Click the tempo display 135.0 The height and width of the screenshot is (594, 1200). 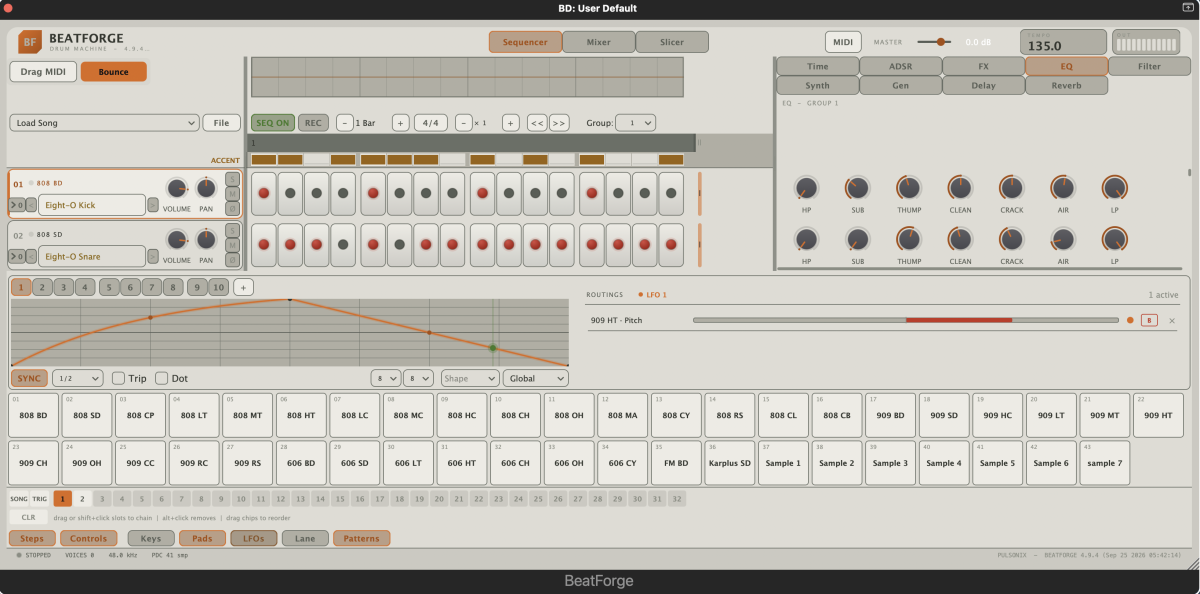1062,42
